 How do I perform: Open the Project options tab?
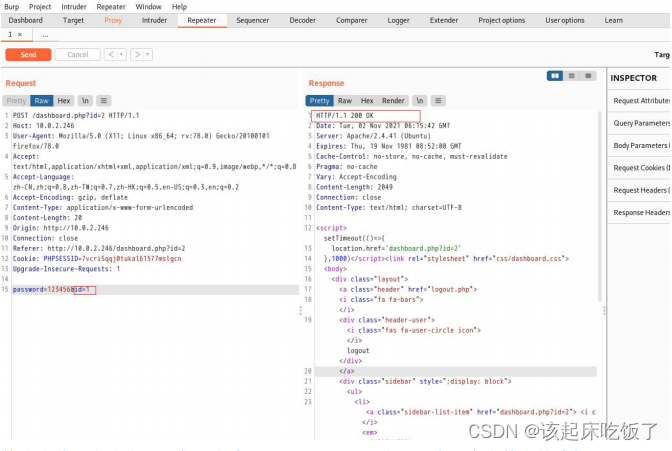[x=501, y=20]
